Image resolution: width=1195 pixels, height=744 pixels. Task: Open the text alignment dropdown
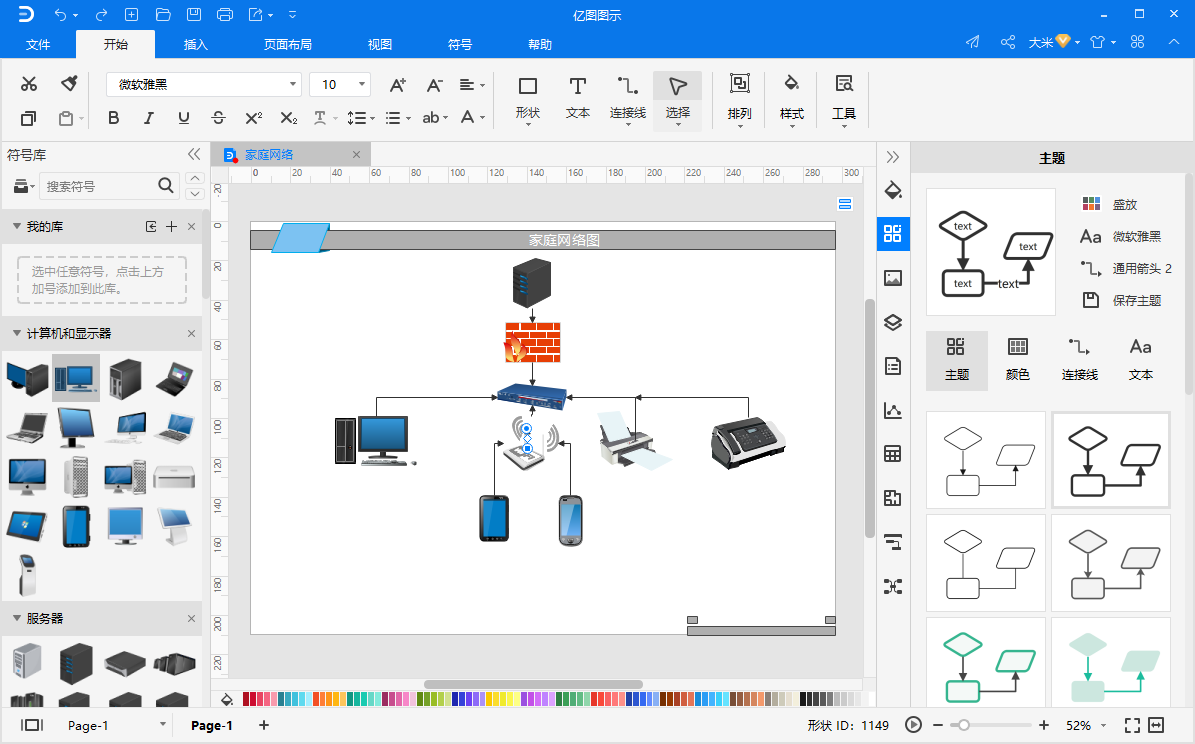[472, 85]
